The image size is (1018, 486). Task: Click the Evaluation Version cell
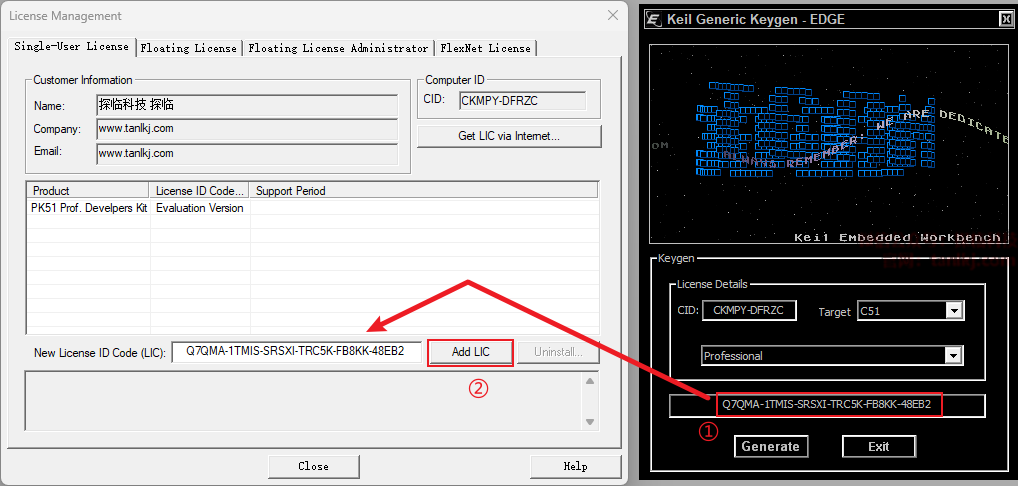200,208
